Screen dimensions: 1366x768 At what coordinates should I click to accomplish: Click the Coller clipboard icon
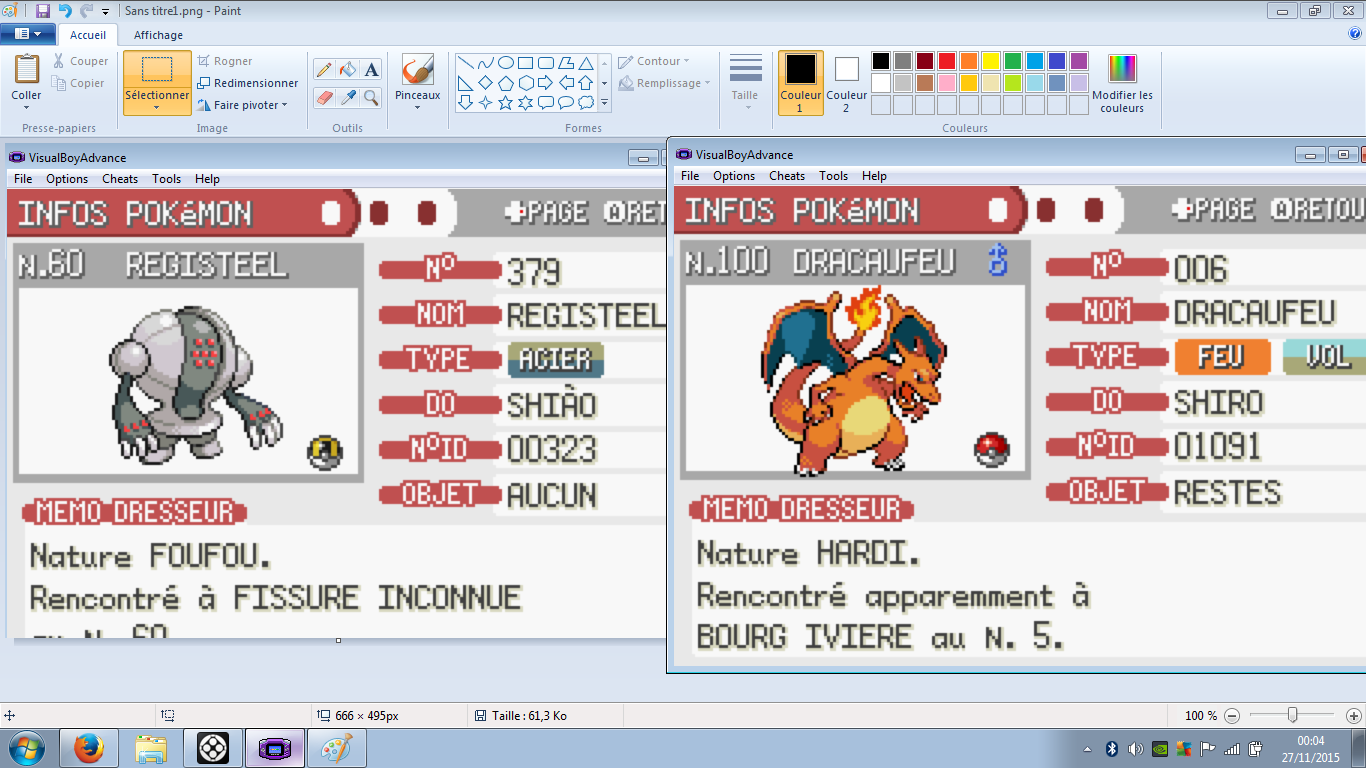point(27,69)
